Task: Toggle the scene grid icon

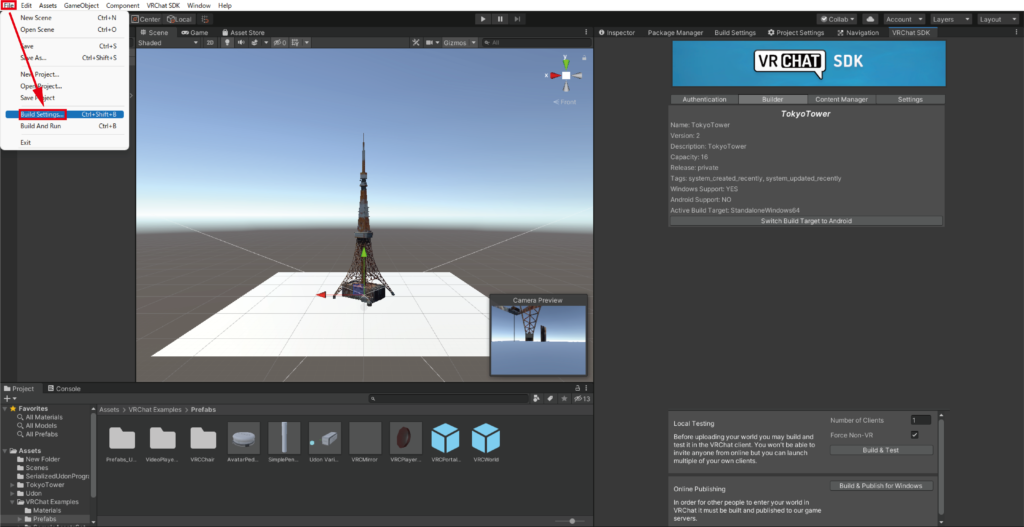Action: click(295, 42)
